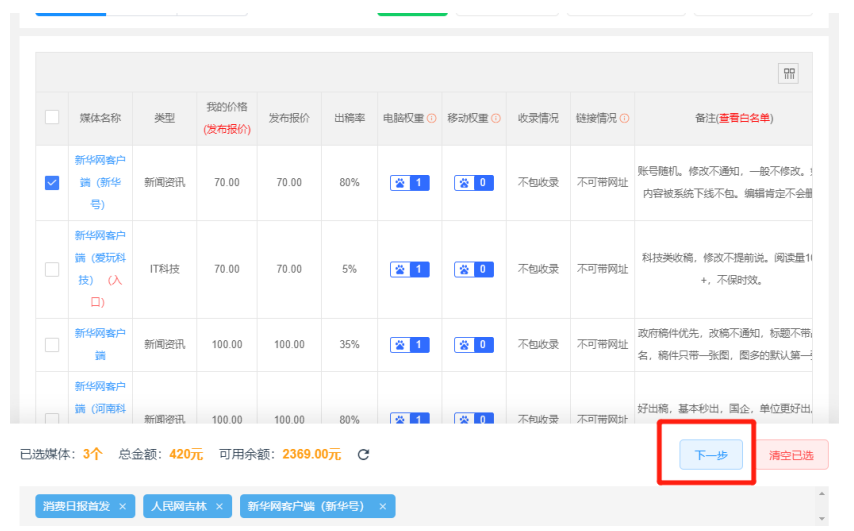Click the 电脑权重 paw badge in first row
The width and height of the screenshot is (854, 531).
pos(410,183)
